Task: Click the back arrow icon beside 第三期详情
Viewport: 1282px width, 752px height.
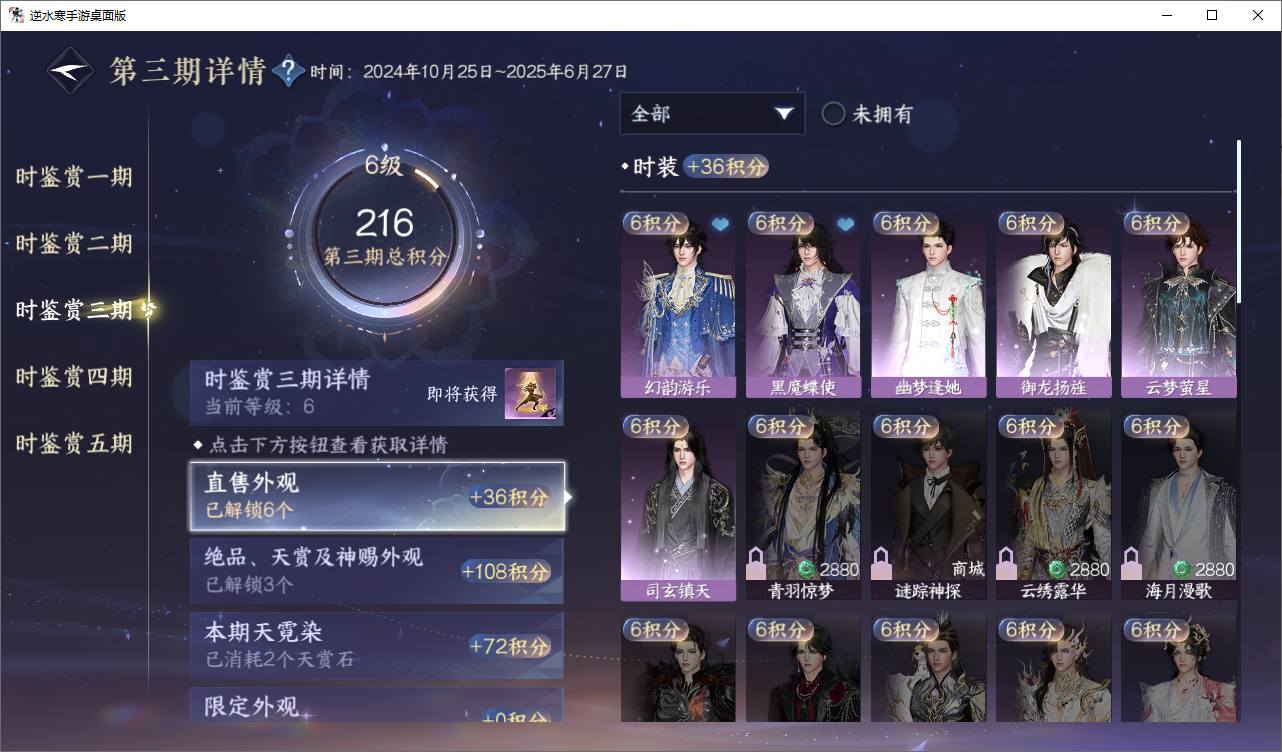Action: (70, 71)
